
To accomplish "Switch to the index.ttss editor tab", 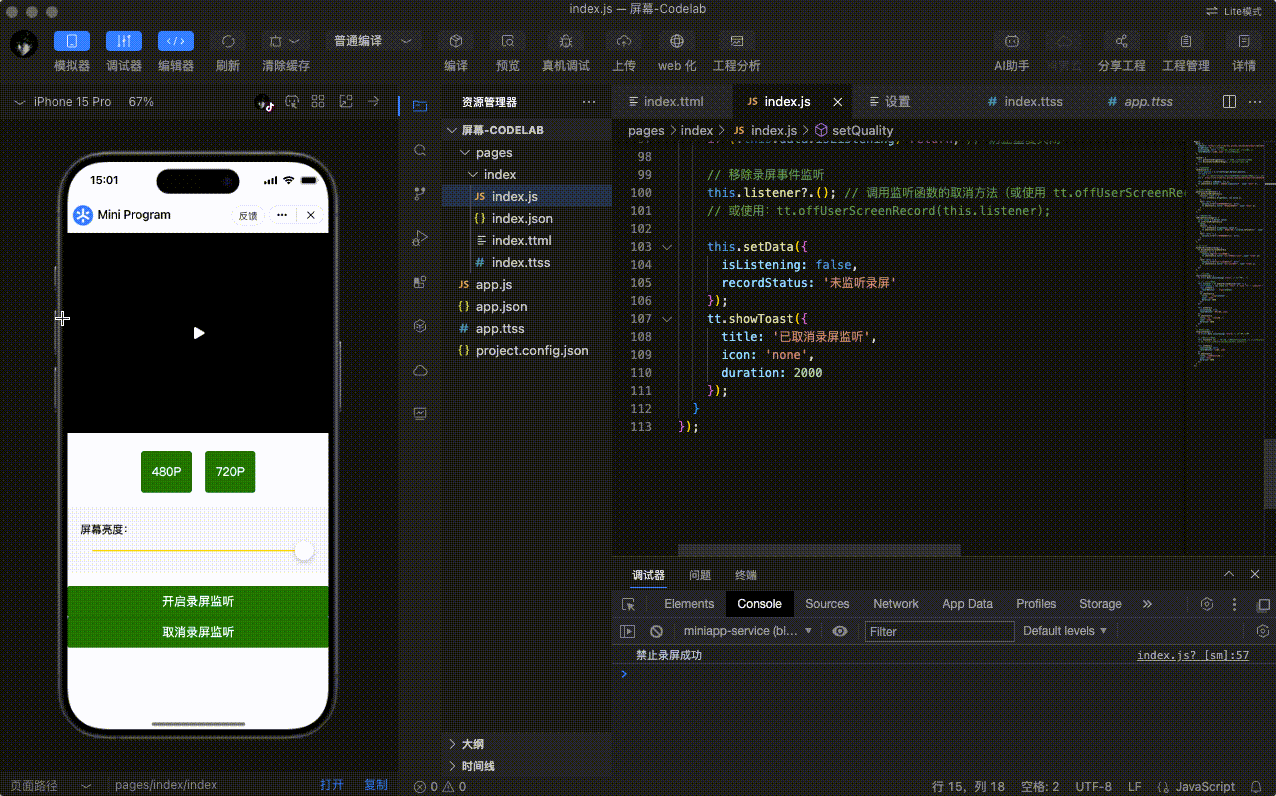I will pos(1033,101).
